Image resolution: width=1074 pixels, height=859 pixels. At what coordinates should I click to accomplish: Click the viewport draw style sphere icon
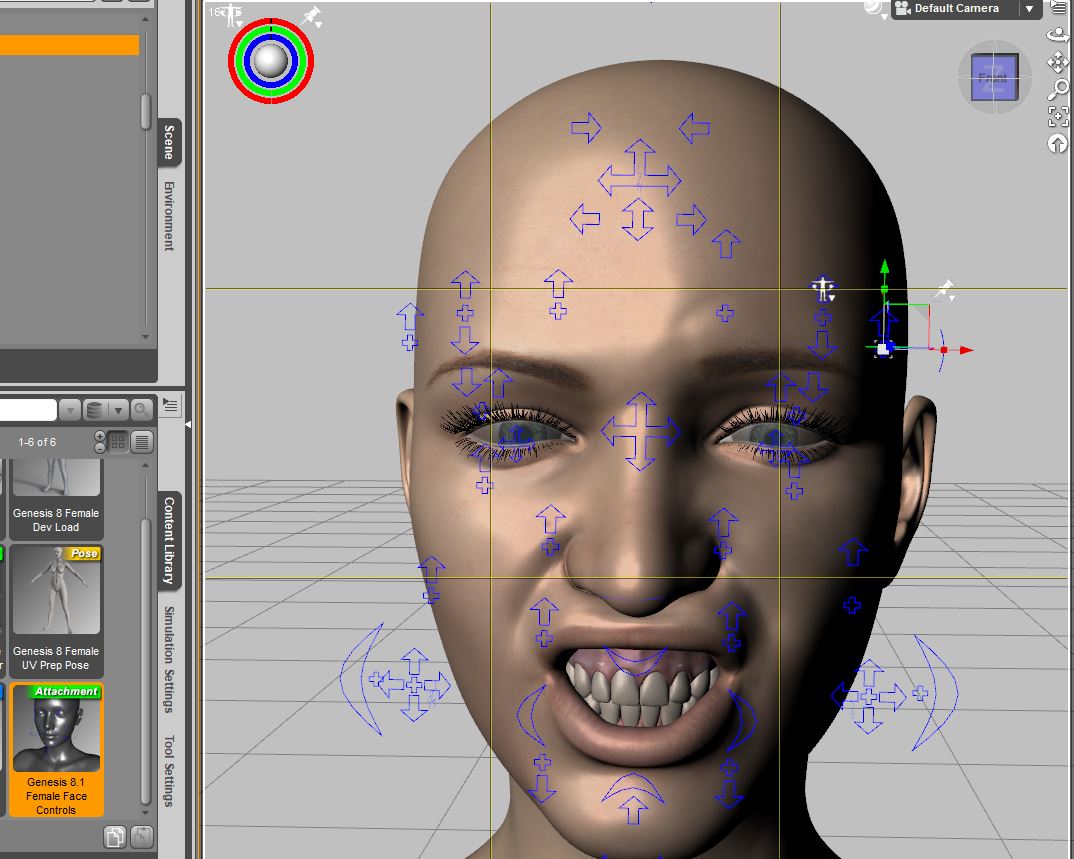875,9
